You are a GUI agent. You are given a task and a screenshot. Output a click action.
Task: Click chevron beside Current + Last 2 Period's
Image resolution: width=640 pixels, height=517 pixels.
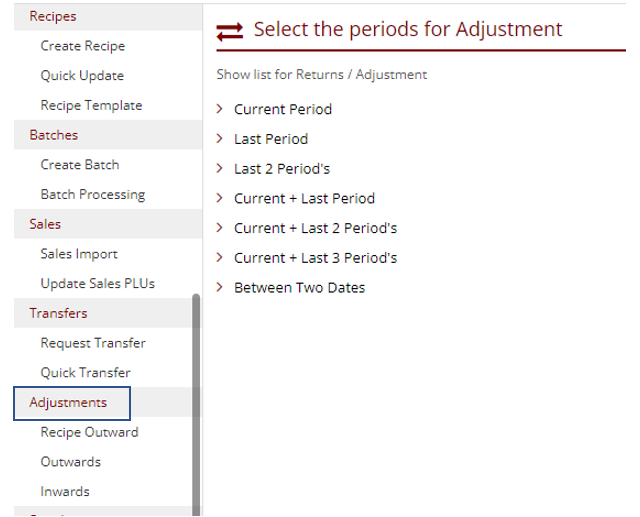(x=220, y=228)
